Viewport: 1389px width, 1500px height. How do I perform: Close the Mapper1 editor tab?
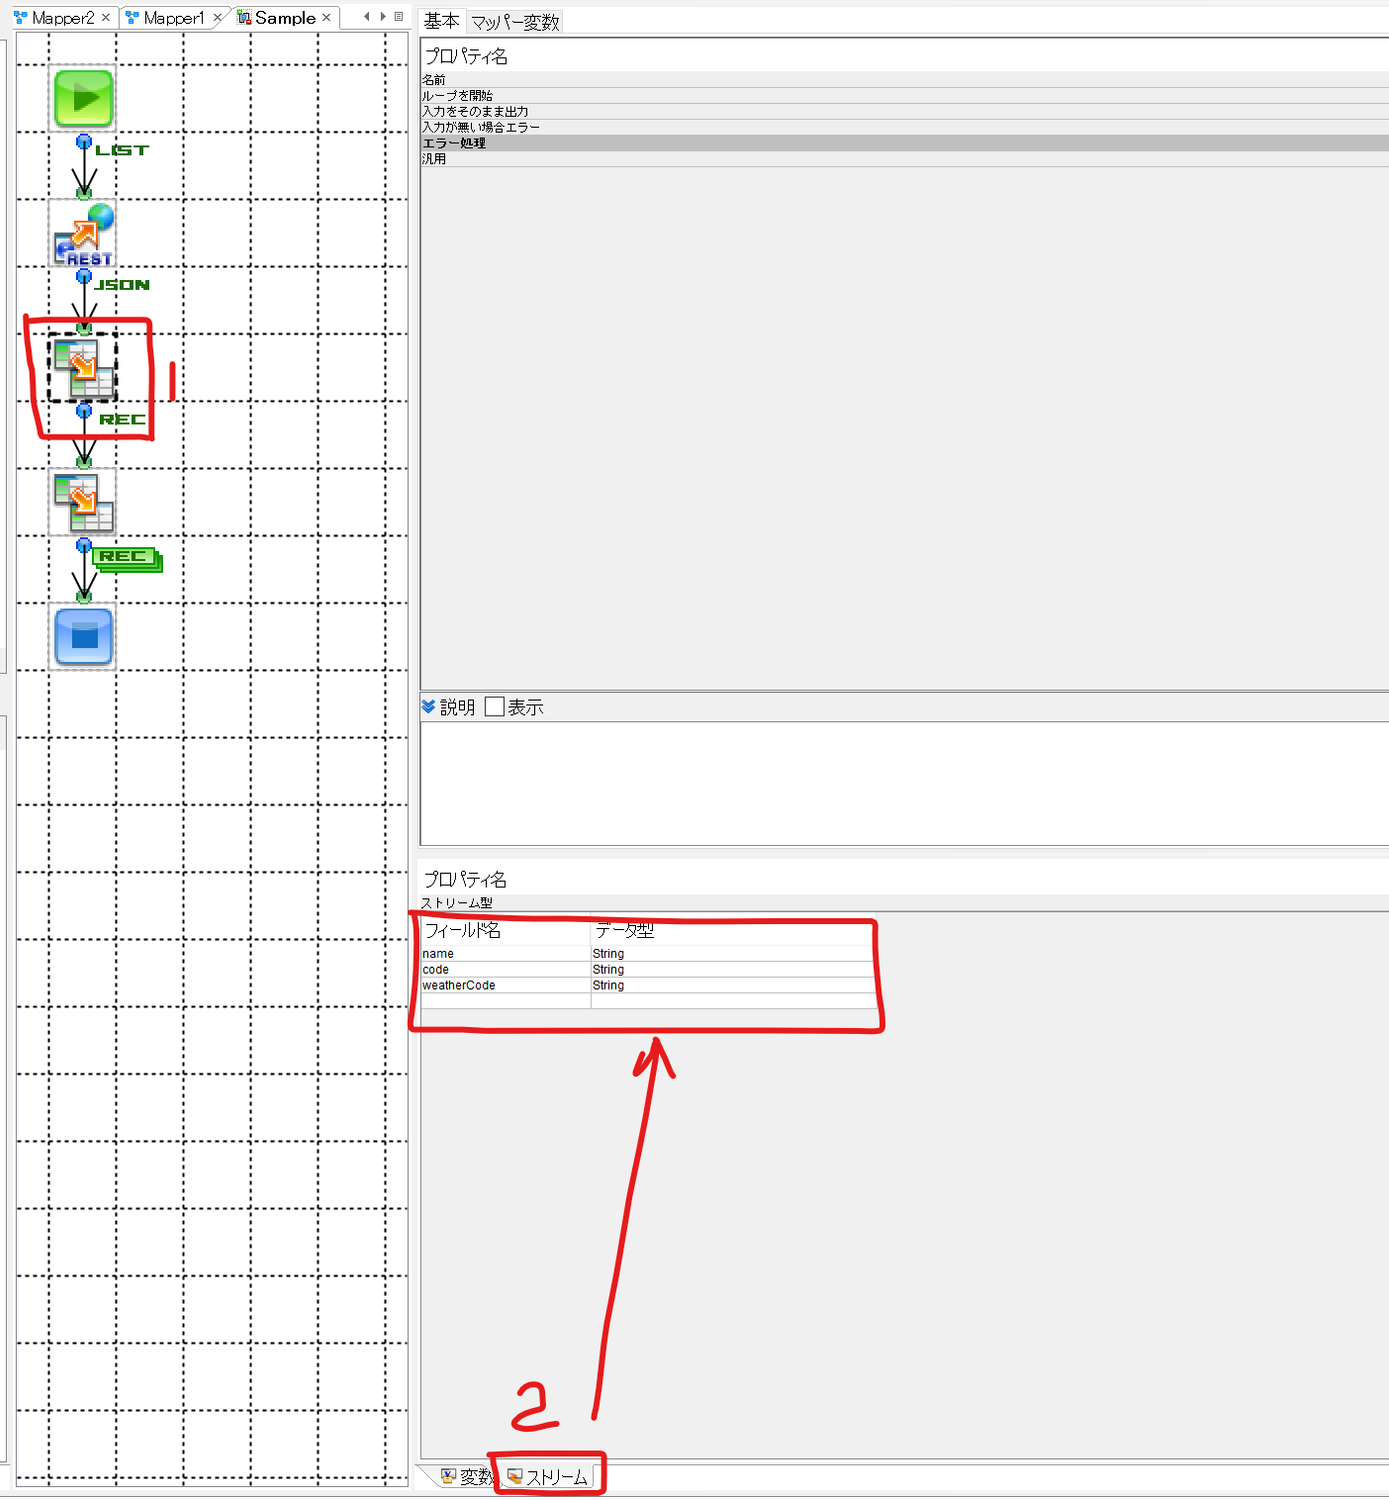(x=217, y=18)
